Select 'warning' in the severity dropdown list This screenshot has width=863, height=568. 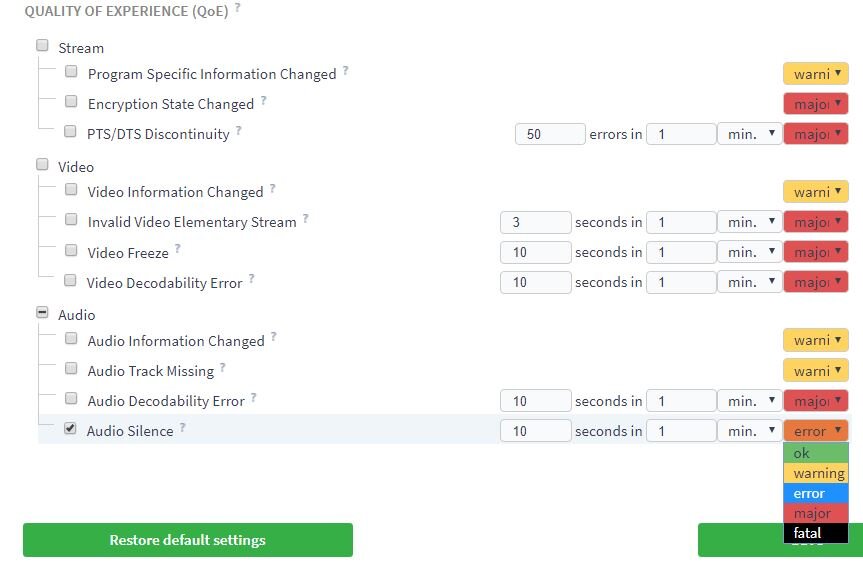pyautogui.click(x=816, y=473)
